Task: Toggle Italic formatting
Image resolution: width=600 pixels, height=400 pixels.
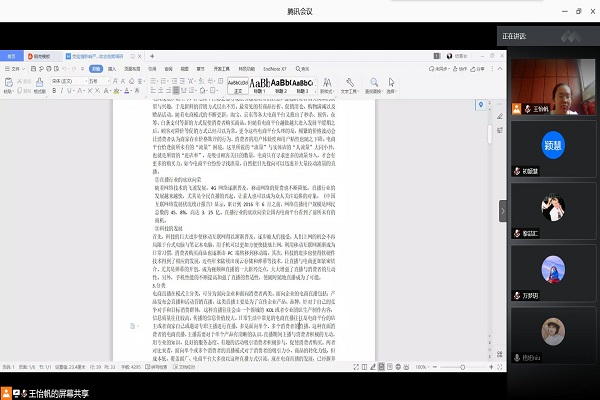Action: point(62,91)
